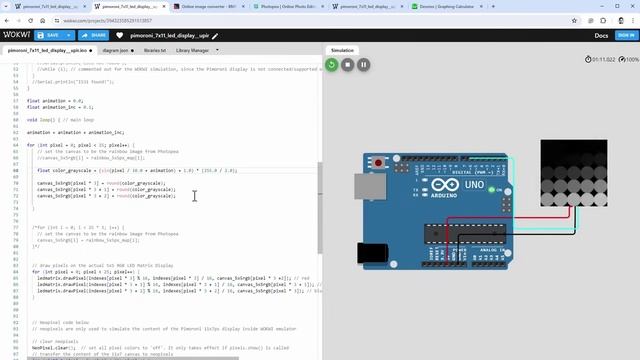Close the Desmos Graphing Calculator tab
640x360 pixels.
(x=481, y=7)
